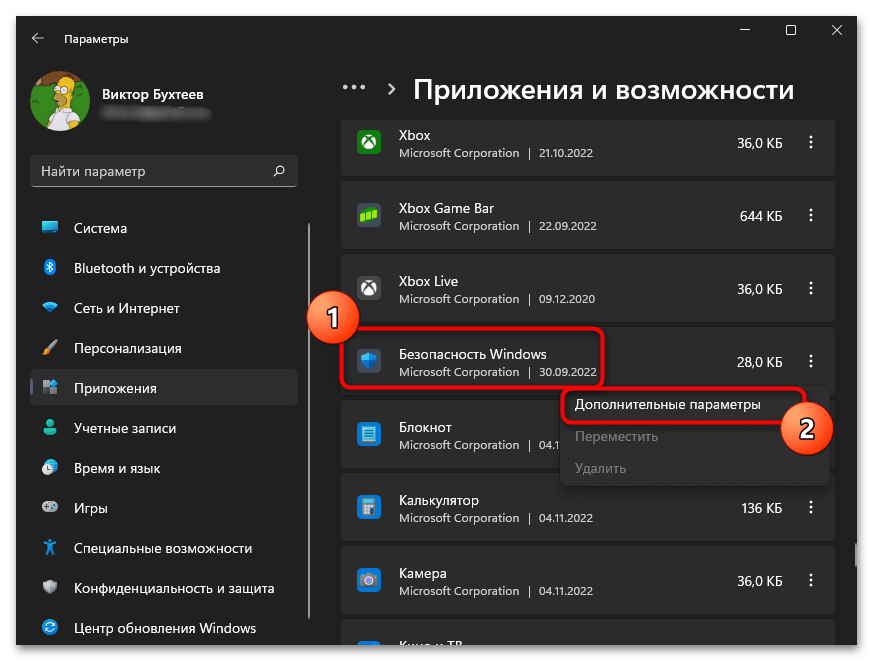This screenshot has height=661, width=873.
Task: Click the Xbox Live app name
Action: pos(428,281)
